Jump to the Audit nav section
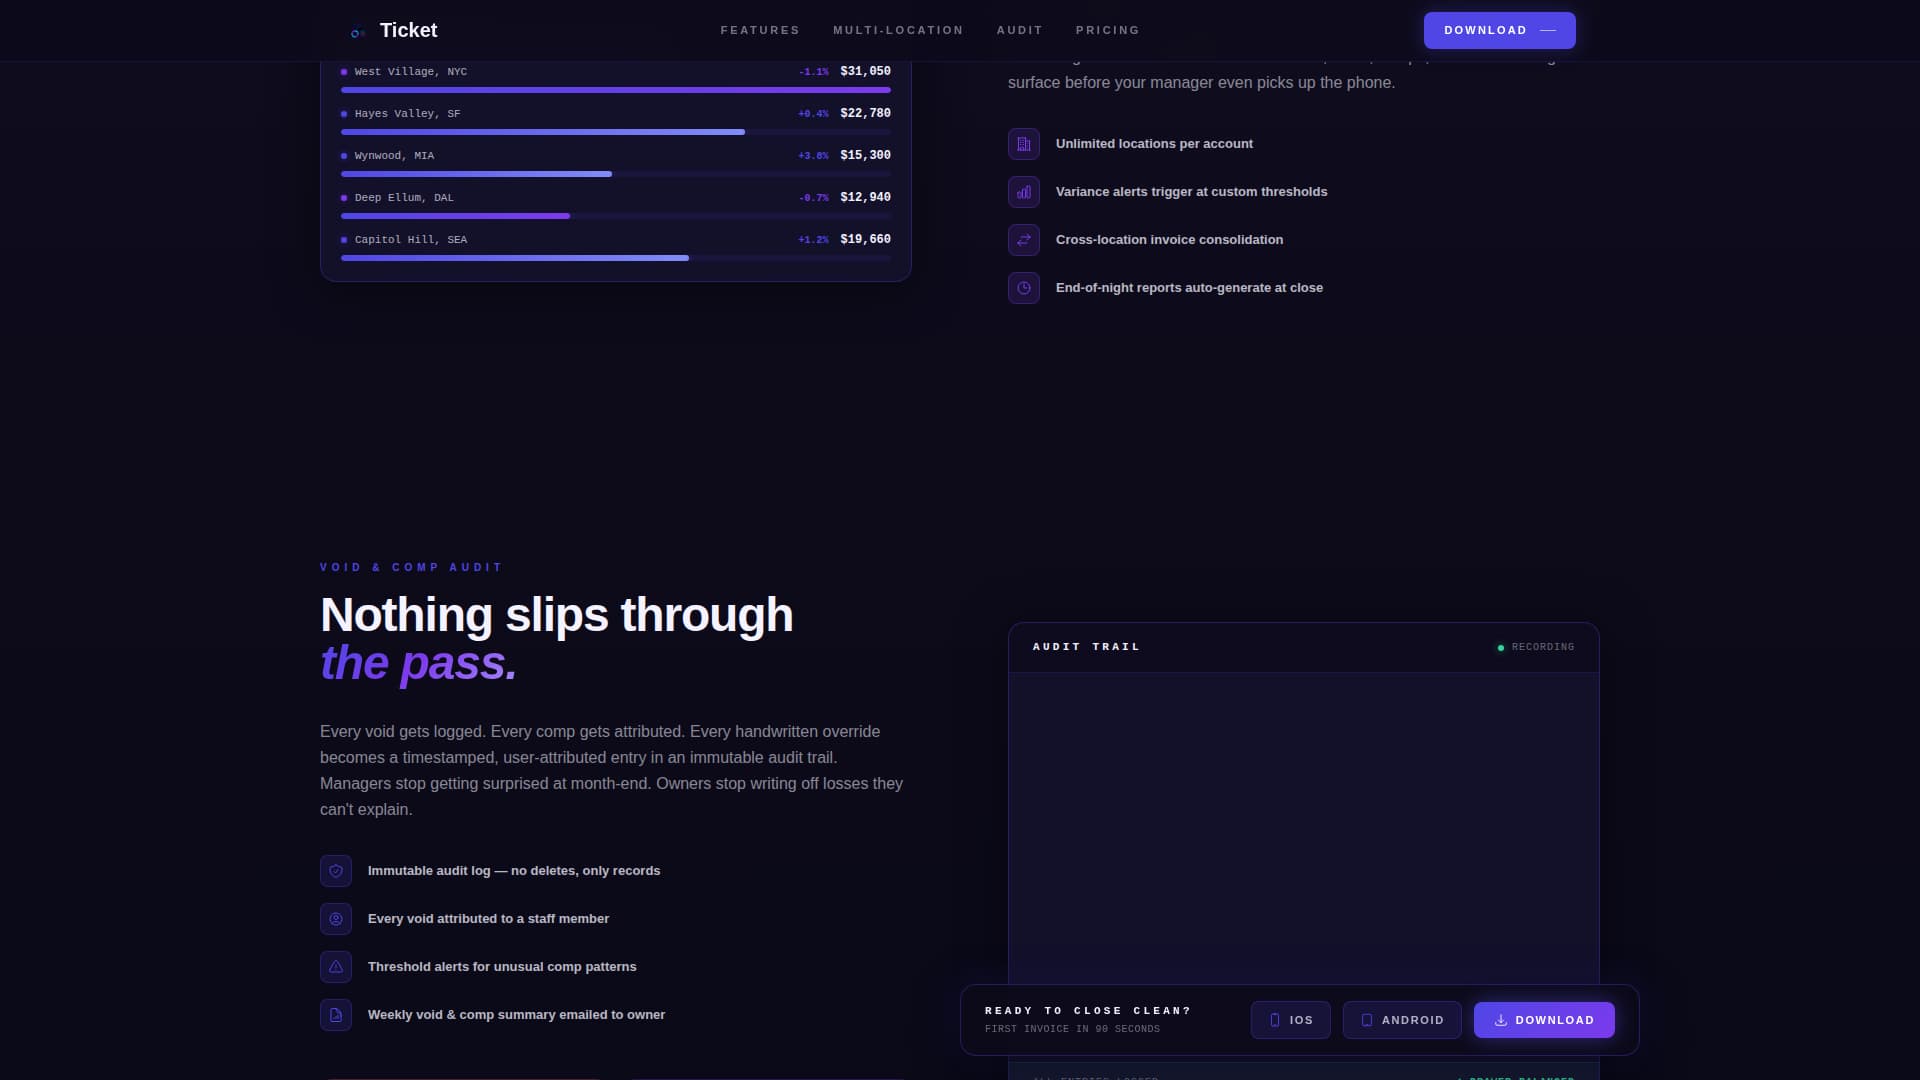The width and height of the screenshot is (1920, 1080). click(1019, 30)
